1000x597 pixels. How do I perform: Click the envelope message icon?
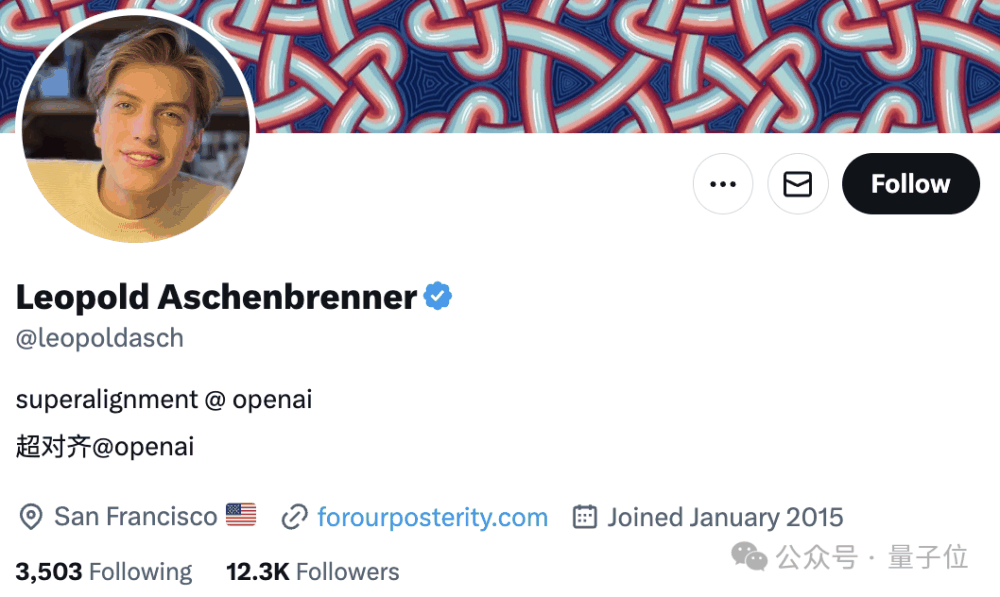[797, 184]
